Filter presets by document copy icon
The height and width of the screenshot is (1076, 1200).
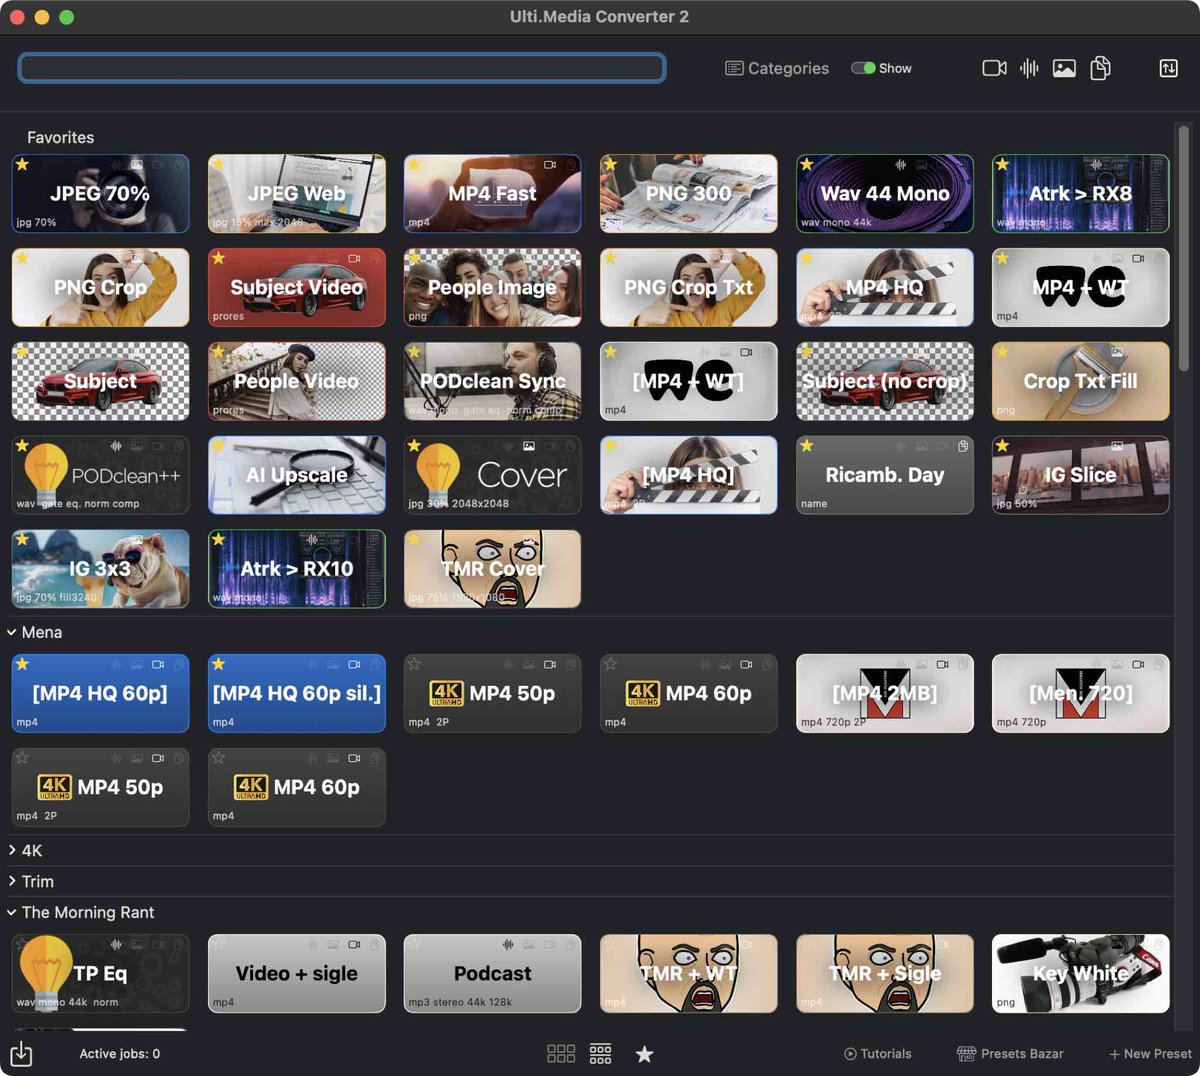[x=1100, y=68]
